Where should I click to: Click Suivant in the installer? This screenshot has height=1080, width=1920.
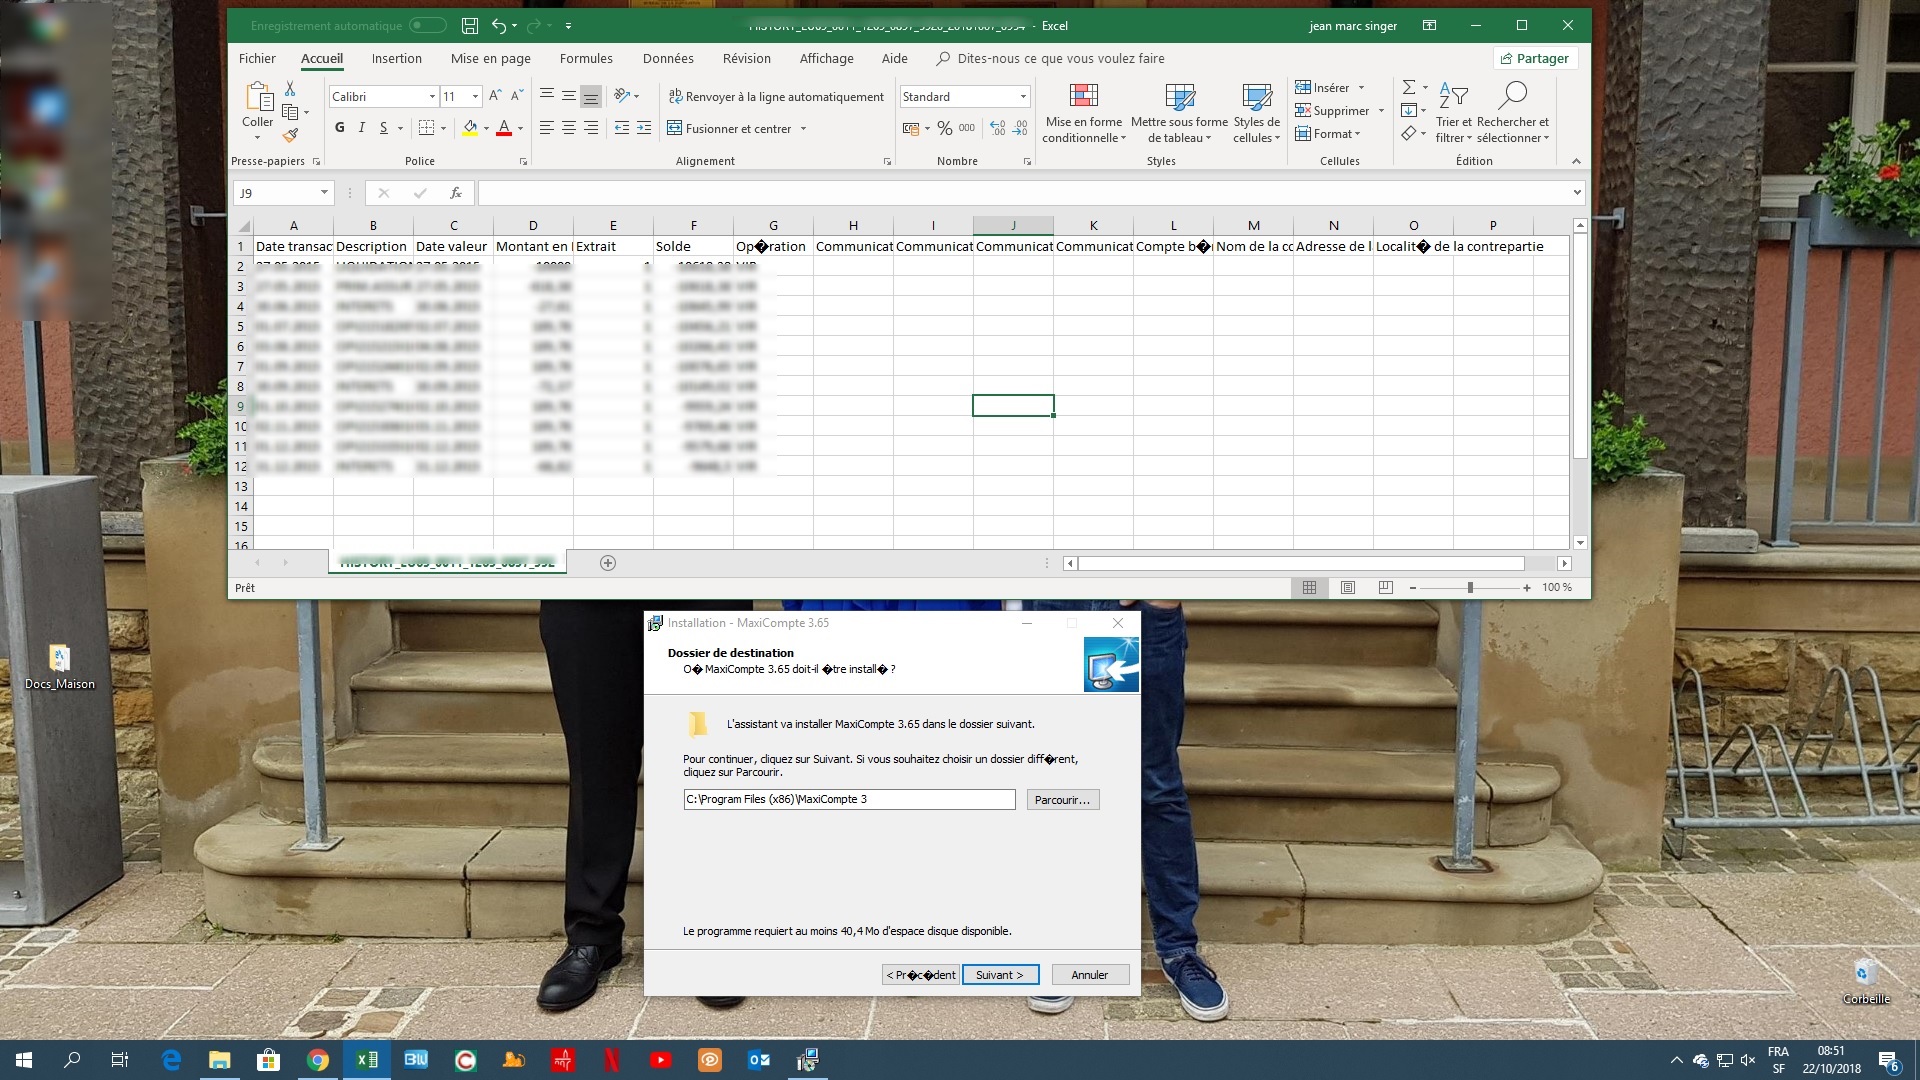click(1000, 975)
